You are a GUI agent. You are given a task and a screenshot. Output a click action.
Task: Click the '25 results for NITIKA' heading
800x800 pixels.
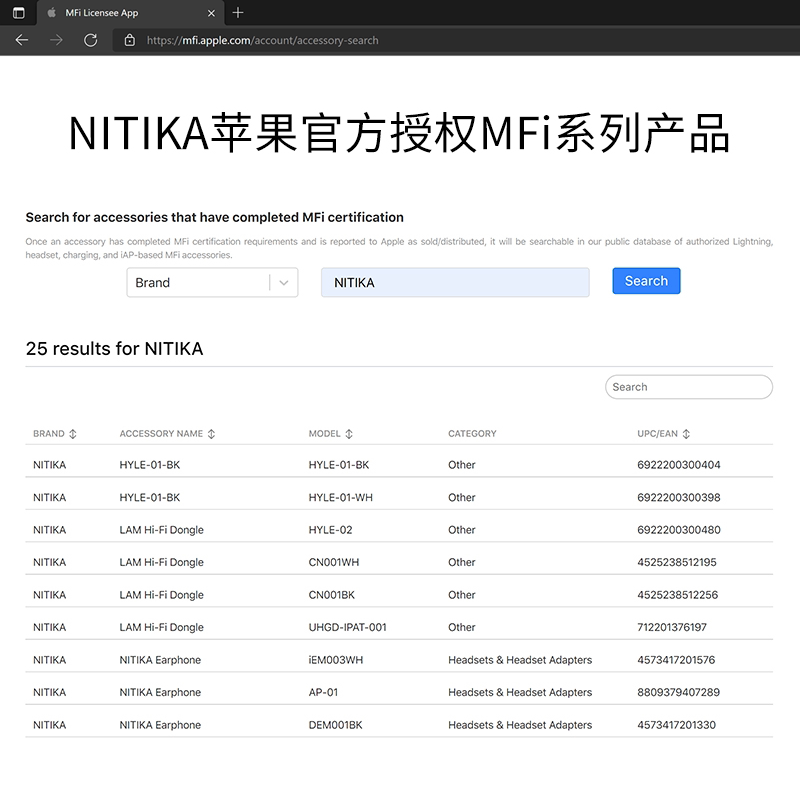114,348
